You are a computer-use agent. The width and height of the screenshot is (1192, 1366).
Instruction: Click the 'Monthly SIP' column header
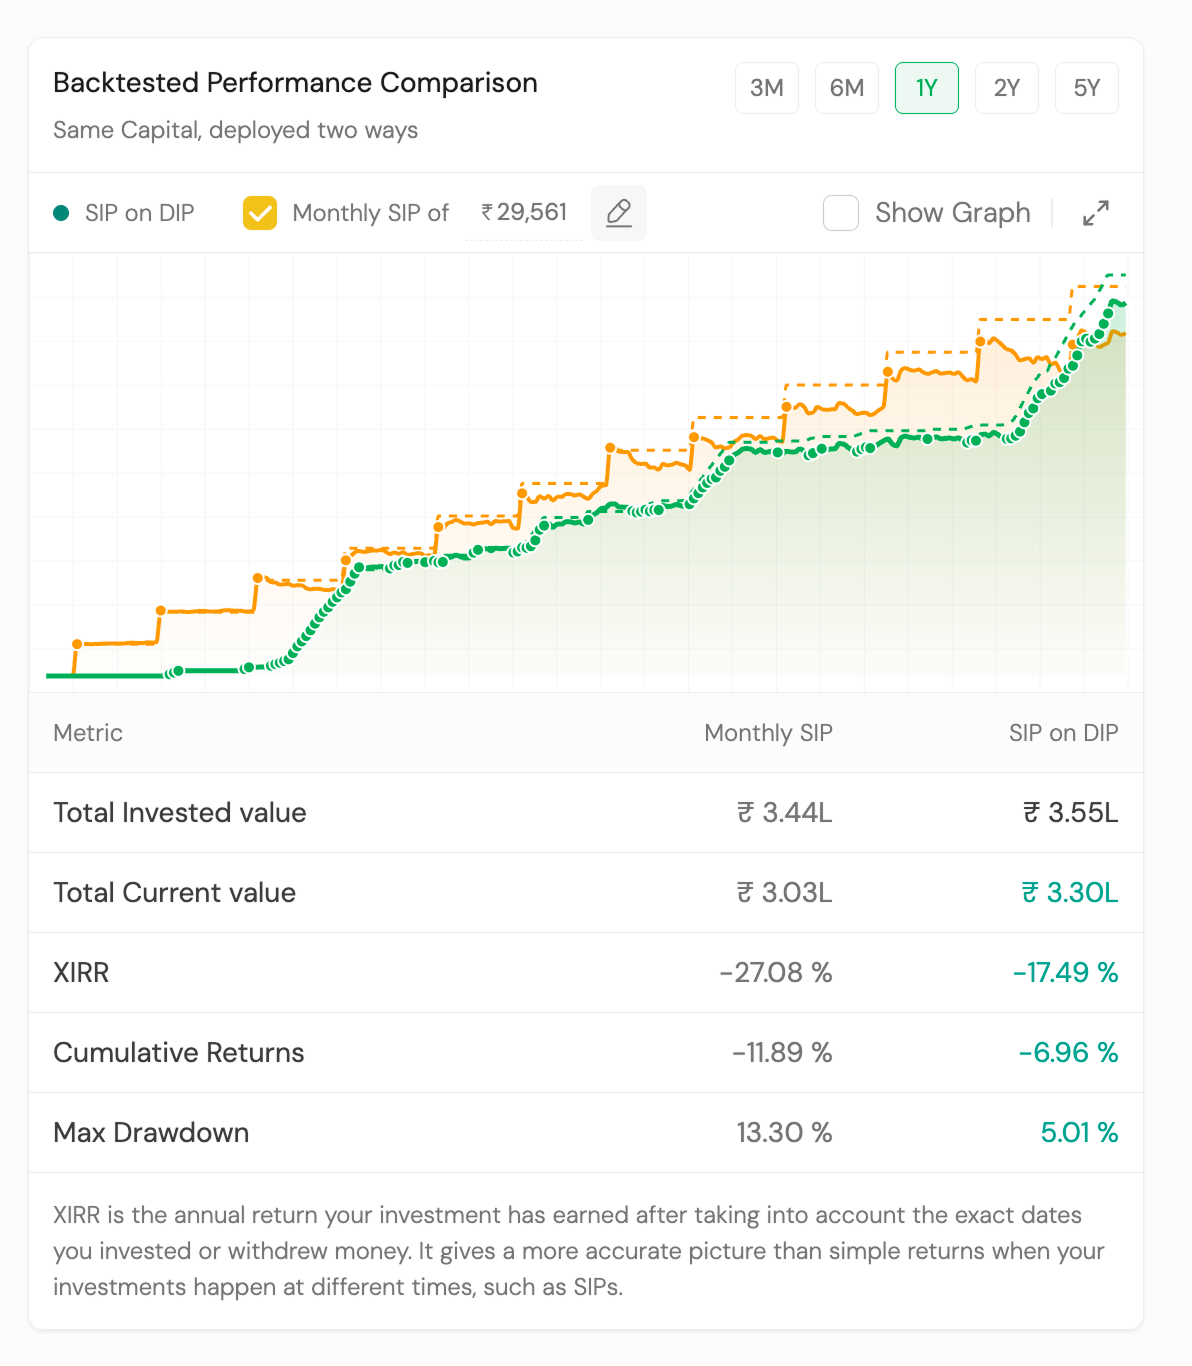coord(768,733)
